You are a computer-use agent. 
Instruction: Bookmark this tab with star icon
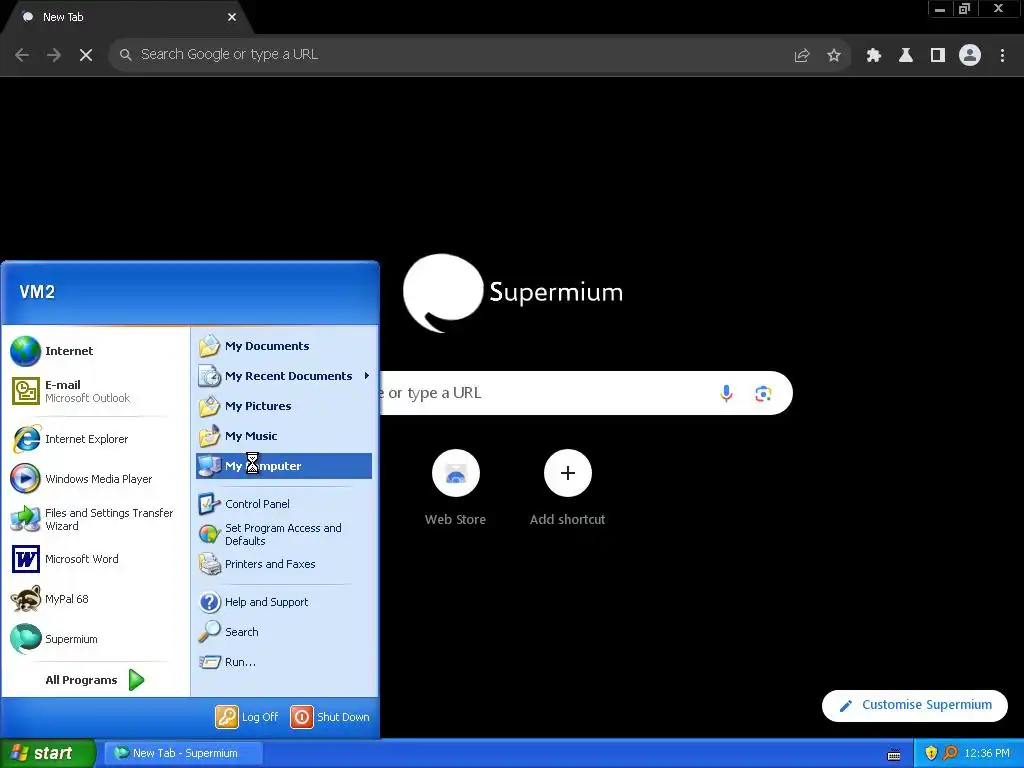coord(834,55)
